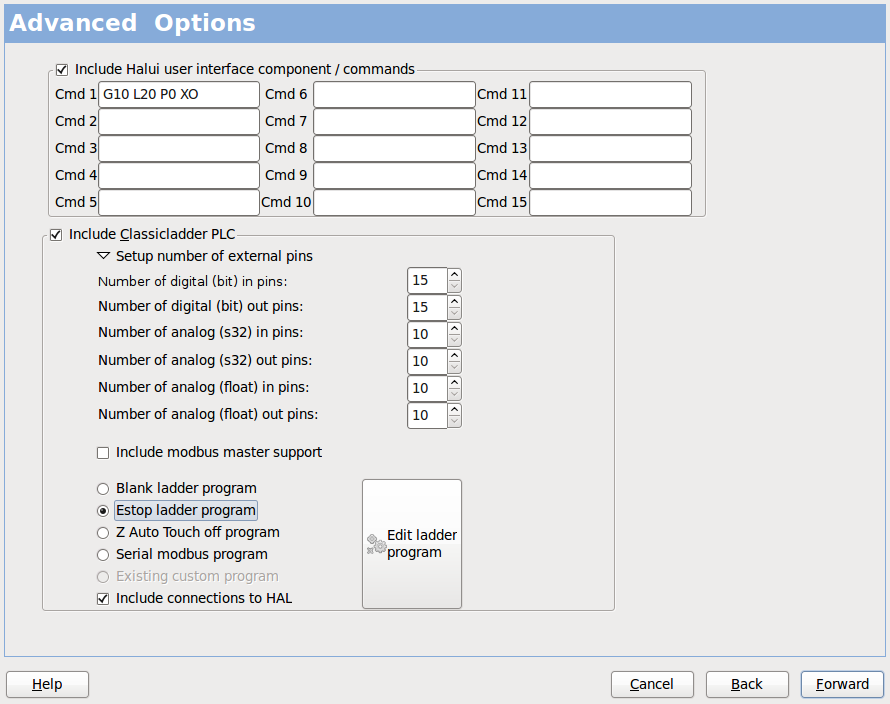Decrease analog (float) out pins value
The image size is (890, 704).
pos(455,420)
